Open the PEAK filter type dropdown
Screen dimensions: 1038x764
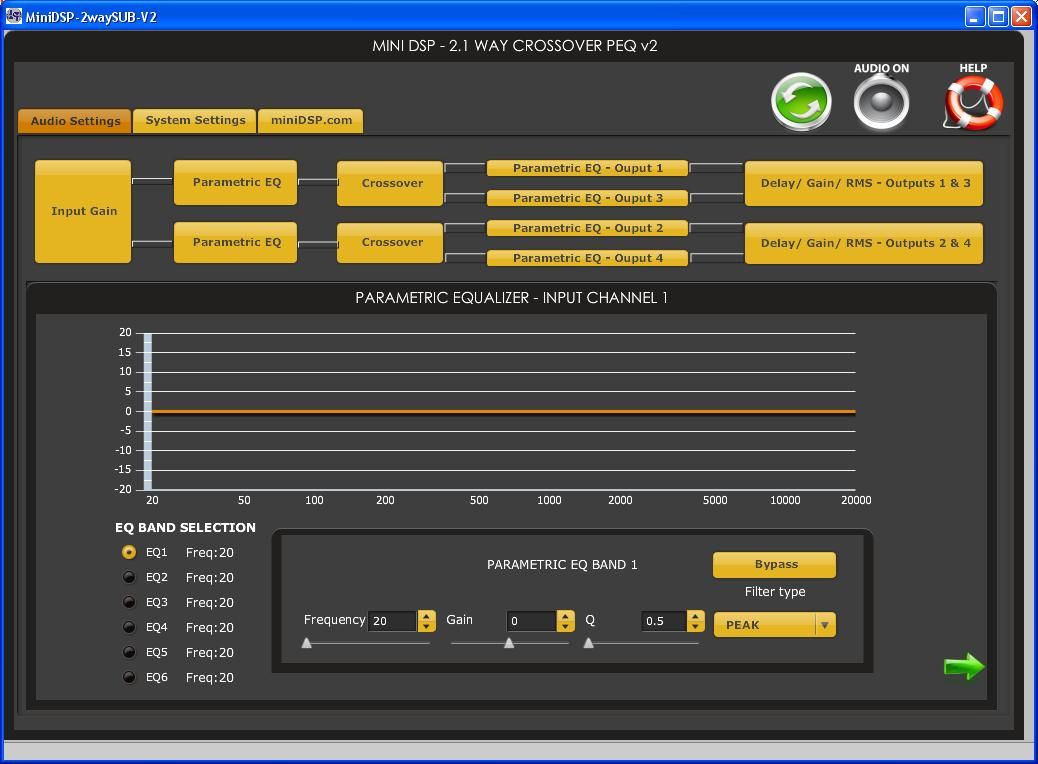(774, 625)
